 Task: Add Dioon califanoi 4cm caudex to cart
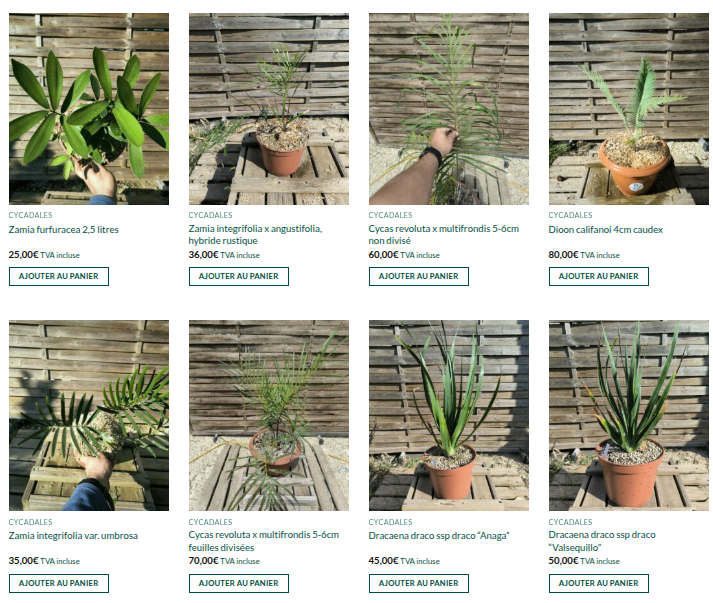[598, 276]
